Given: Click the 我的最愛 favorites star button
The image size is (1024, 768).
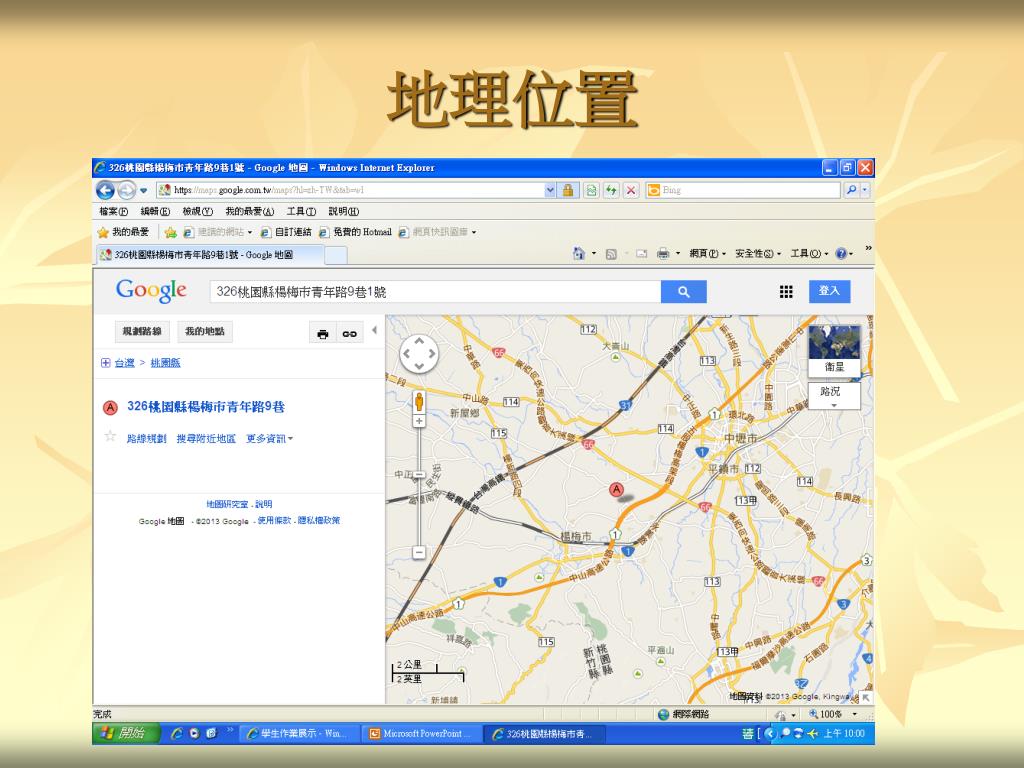Looking at the screenshot, I should point(123,232).
